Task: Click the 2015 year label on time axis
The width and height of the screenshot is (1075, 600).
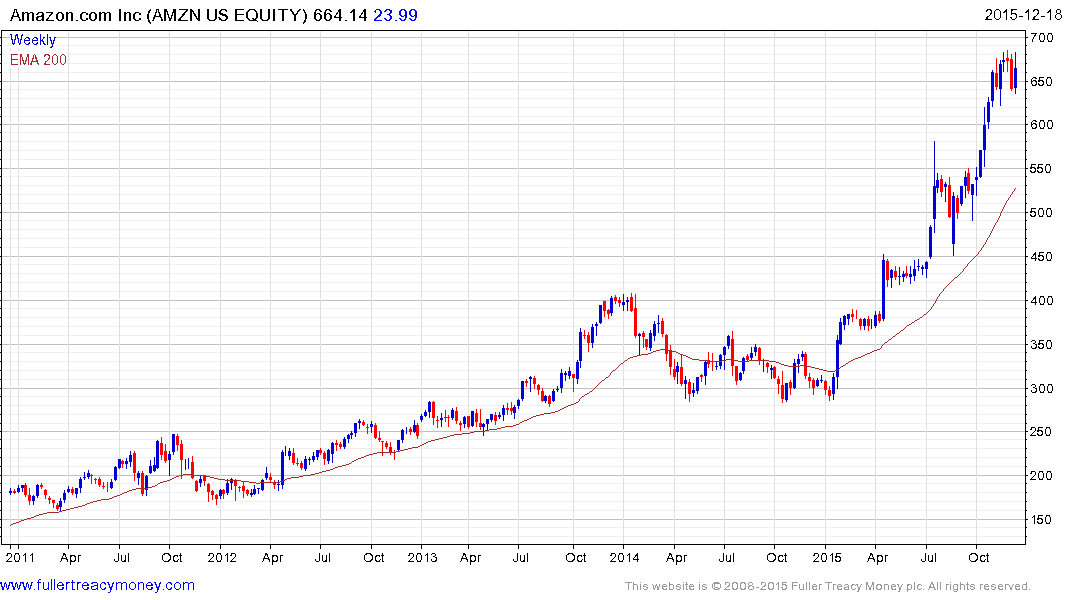Action: pyautogui.click(x=827, y=557)
